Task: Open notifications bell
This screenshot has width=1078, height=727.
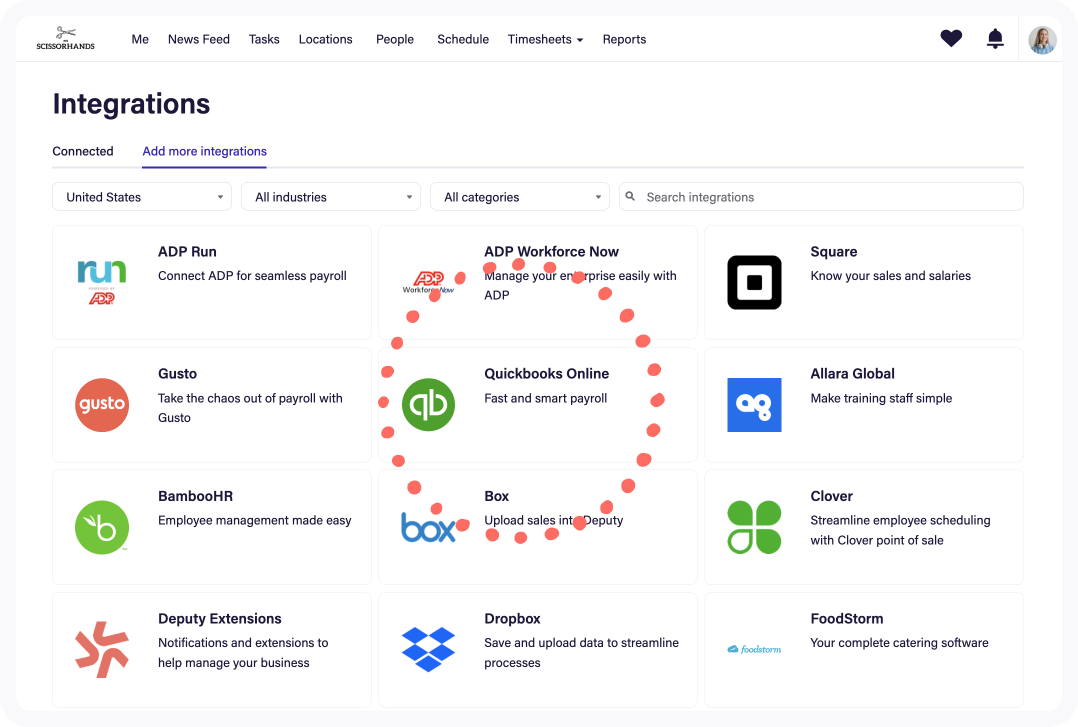Action: 995,39
